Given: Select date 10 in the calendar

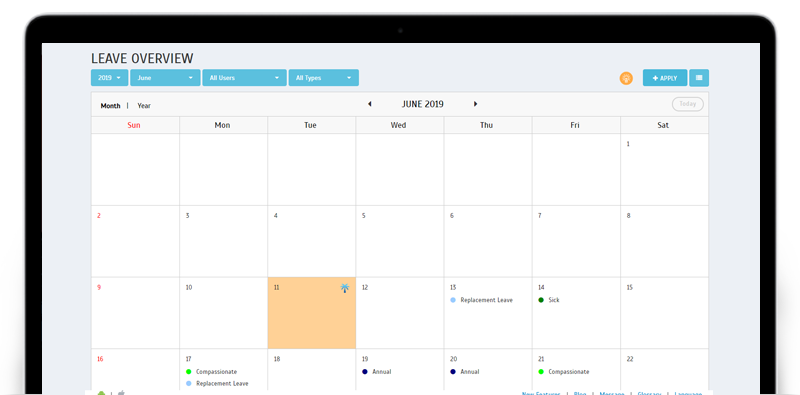Looking at the screenshot, I should 189,287.
